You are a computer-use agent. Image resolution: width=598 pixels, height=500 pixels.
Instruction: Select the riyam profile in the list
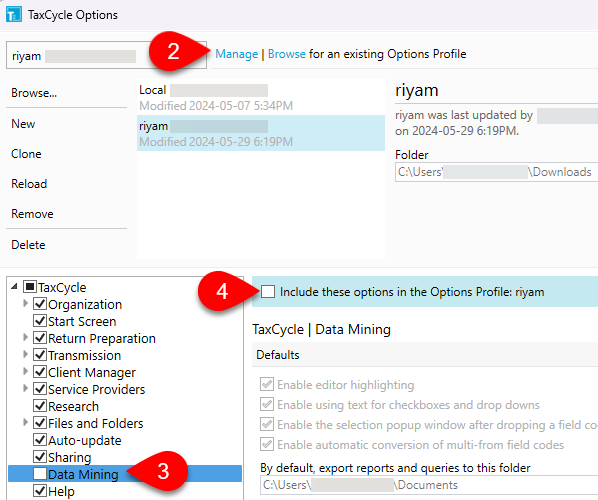[x=261, y=133]
